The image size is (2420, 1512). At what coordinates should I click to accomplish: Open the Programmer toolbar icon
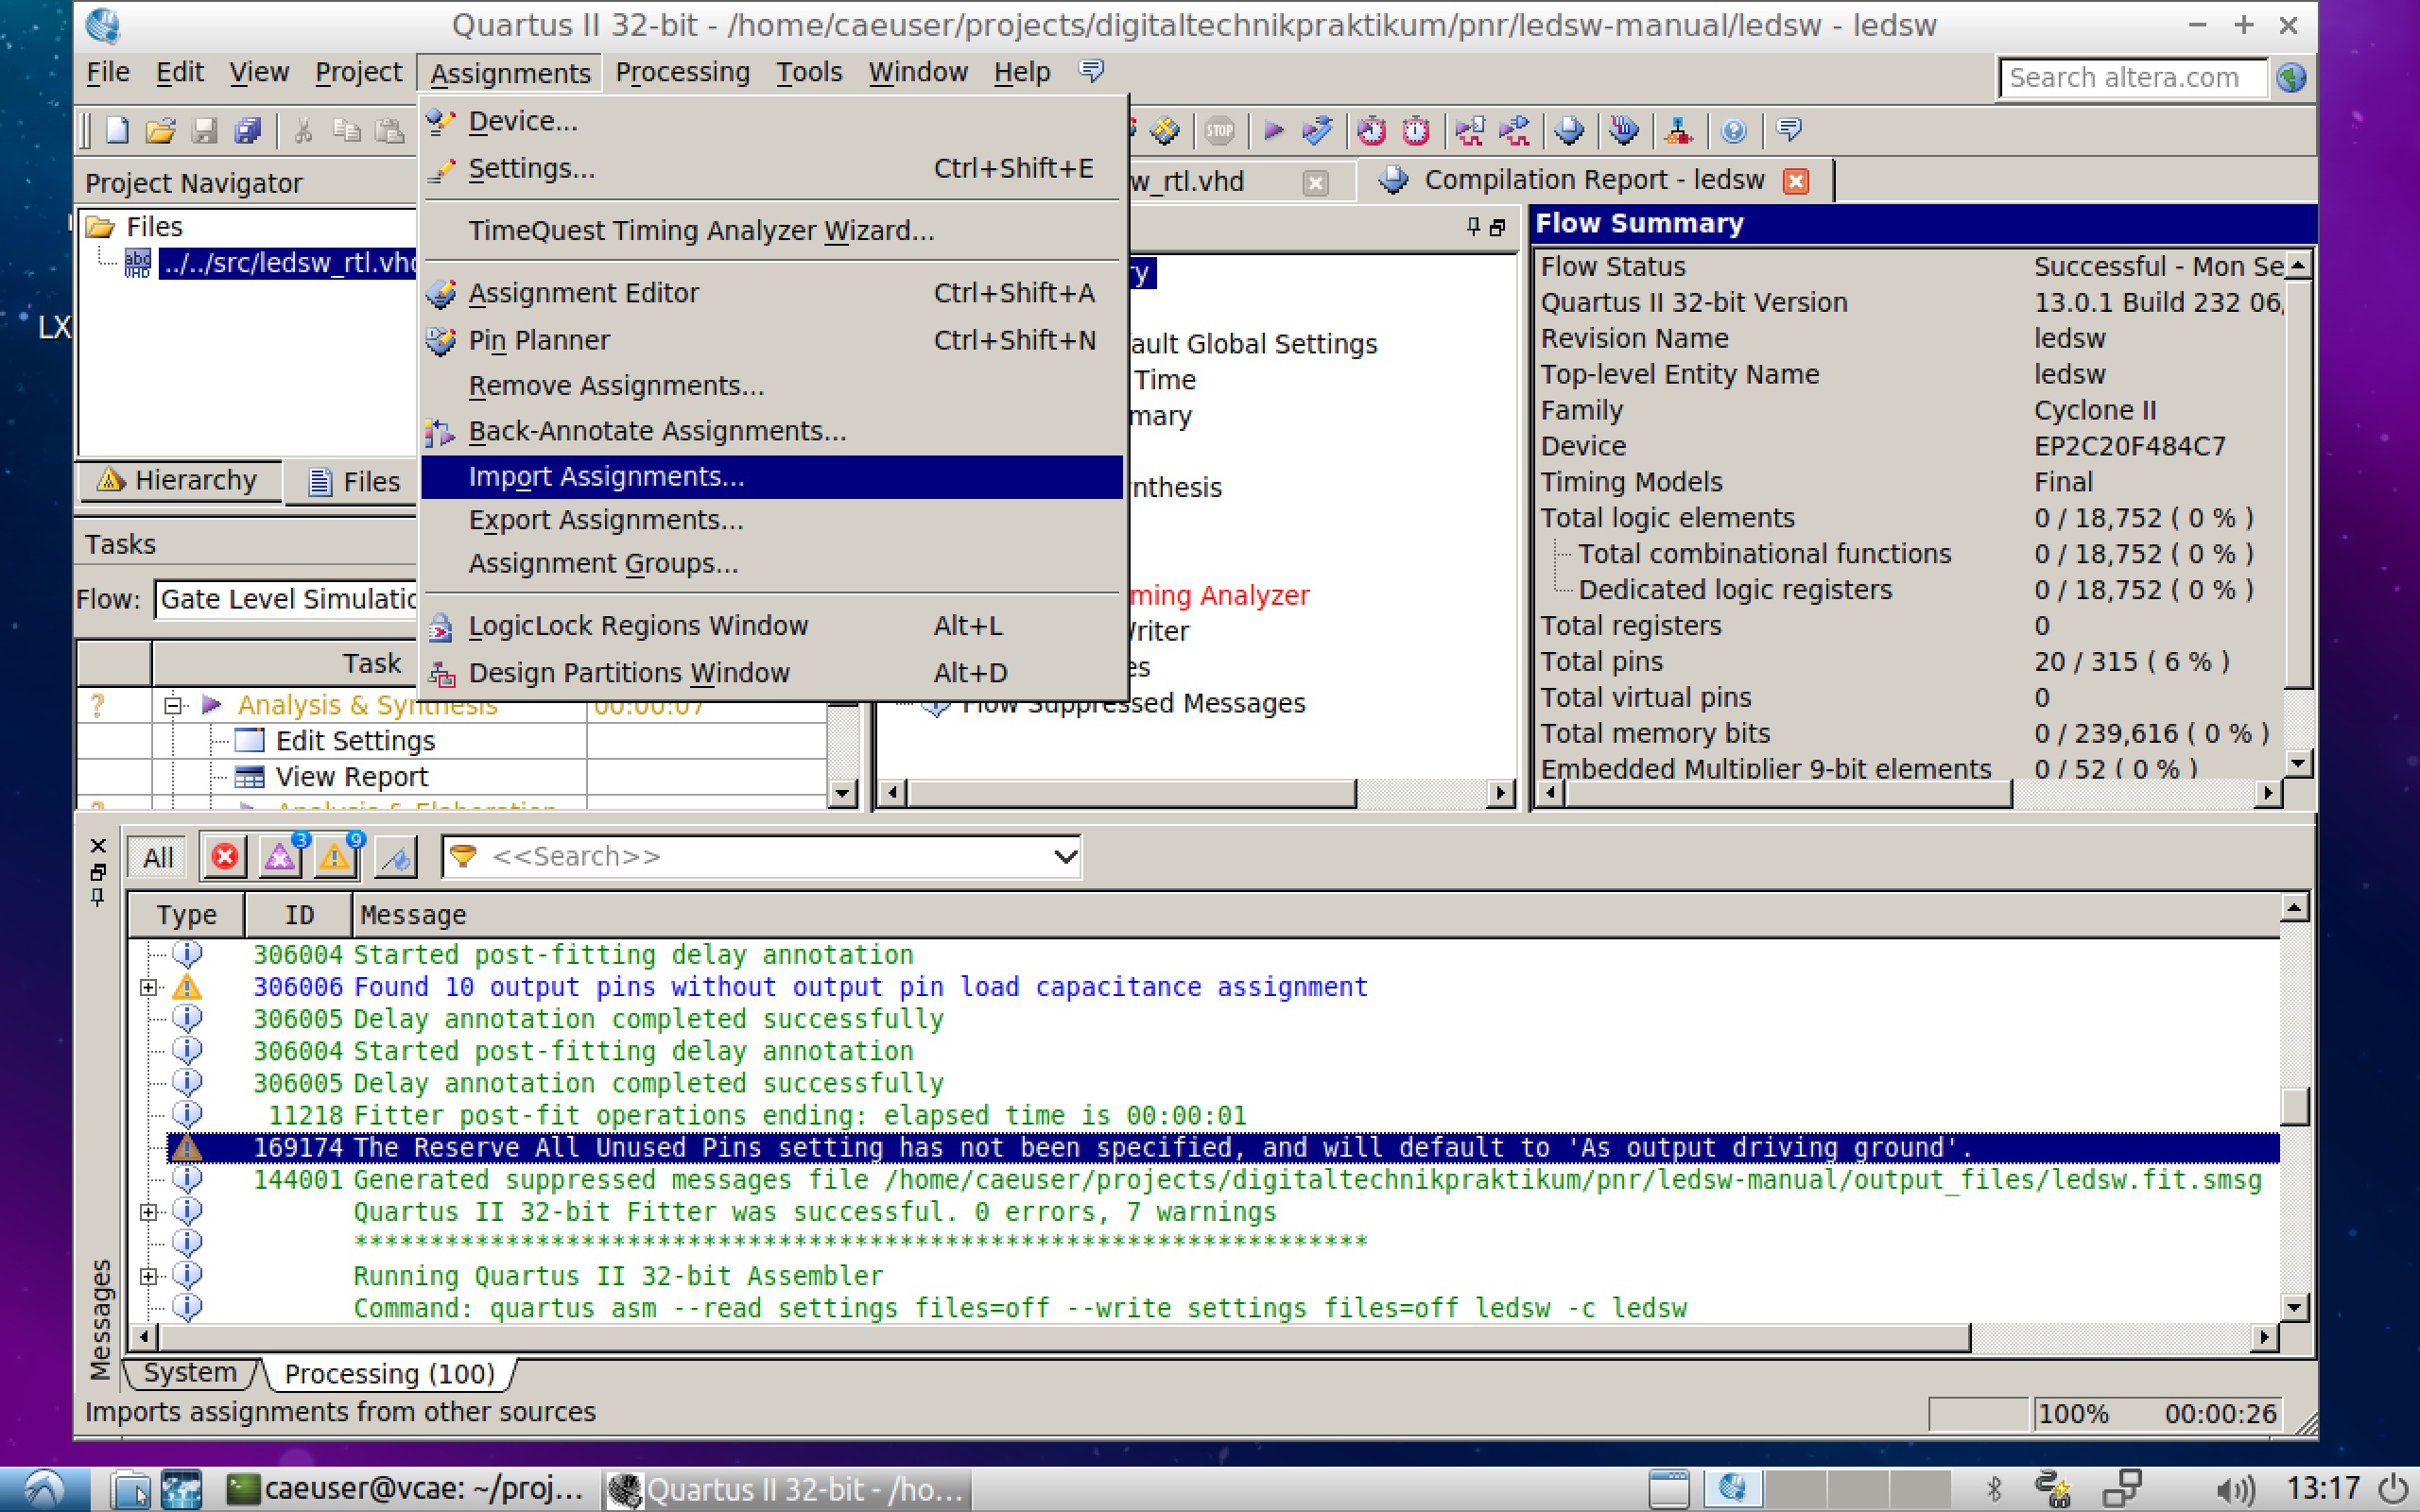pyautogui.click(x=1624, y=131)
